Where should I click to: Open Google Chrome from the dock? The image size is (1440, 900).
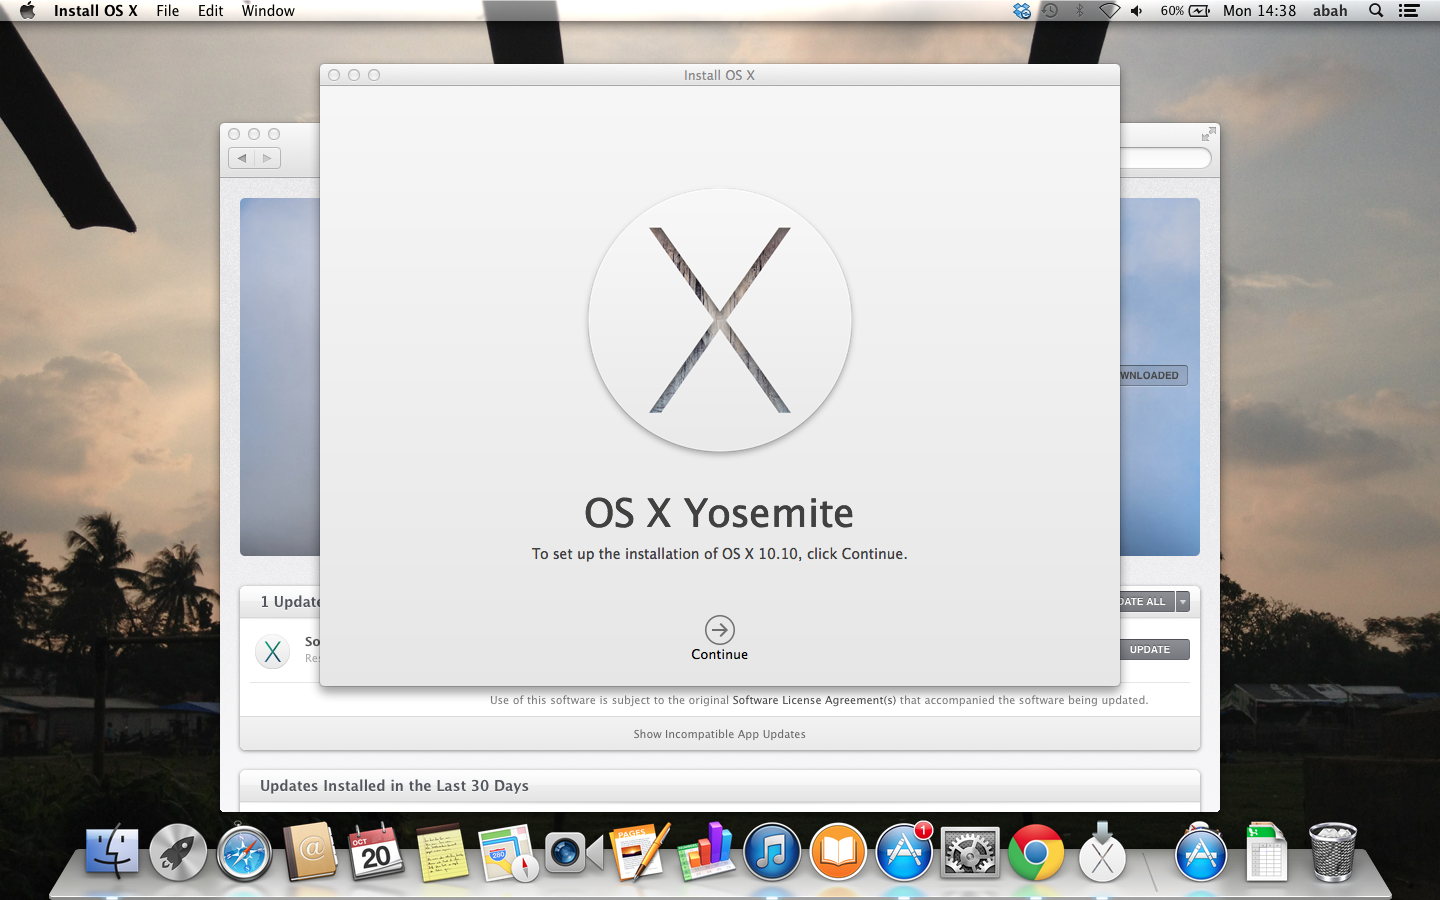(x=1036, y=853)
